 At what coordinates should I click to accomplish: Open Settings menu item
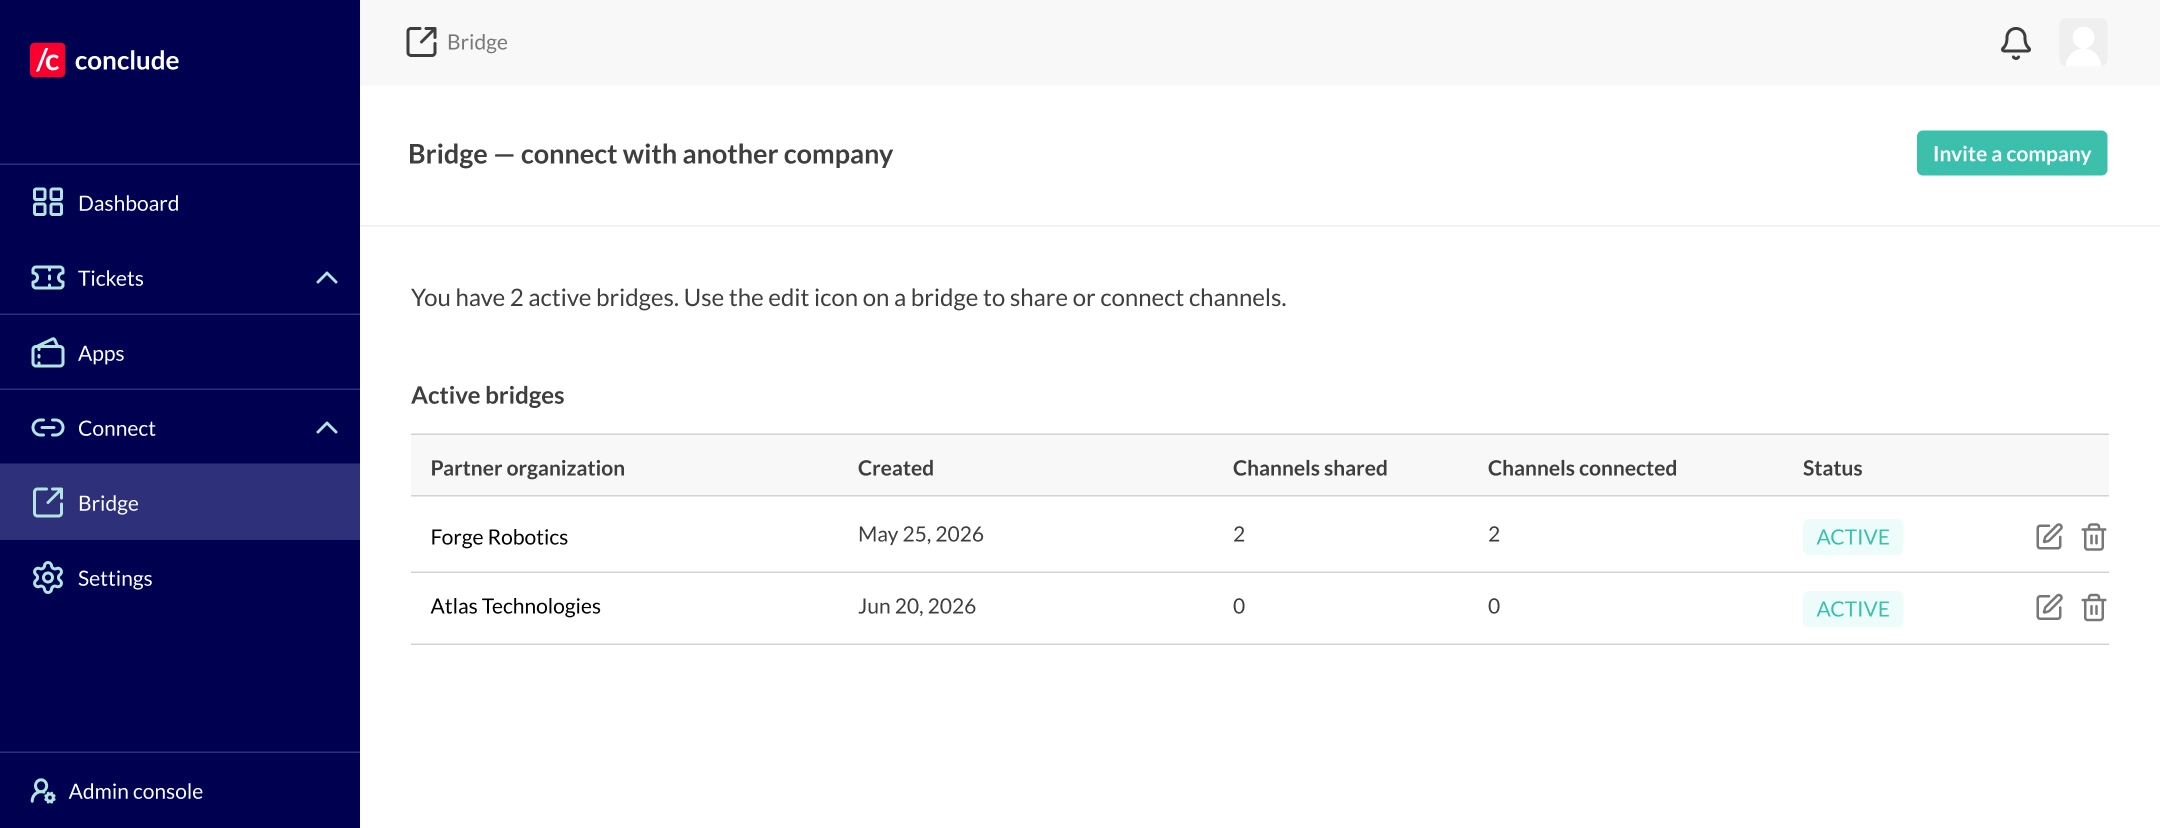(180, 577)
